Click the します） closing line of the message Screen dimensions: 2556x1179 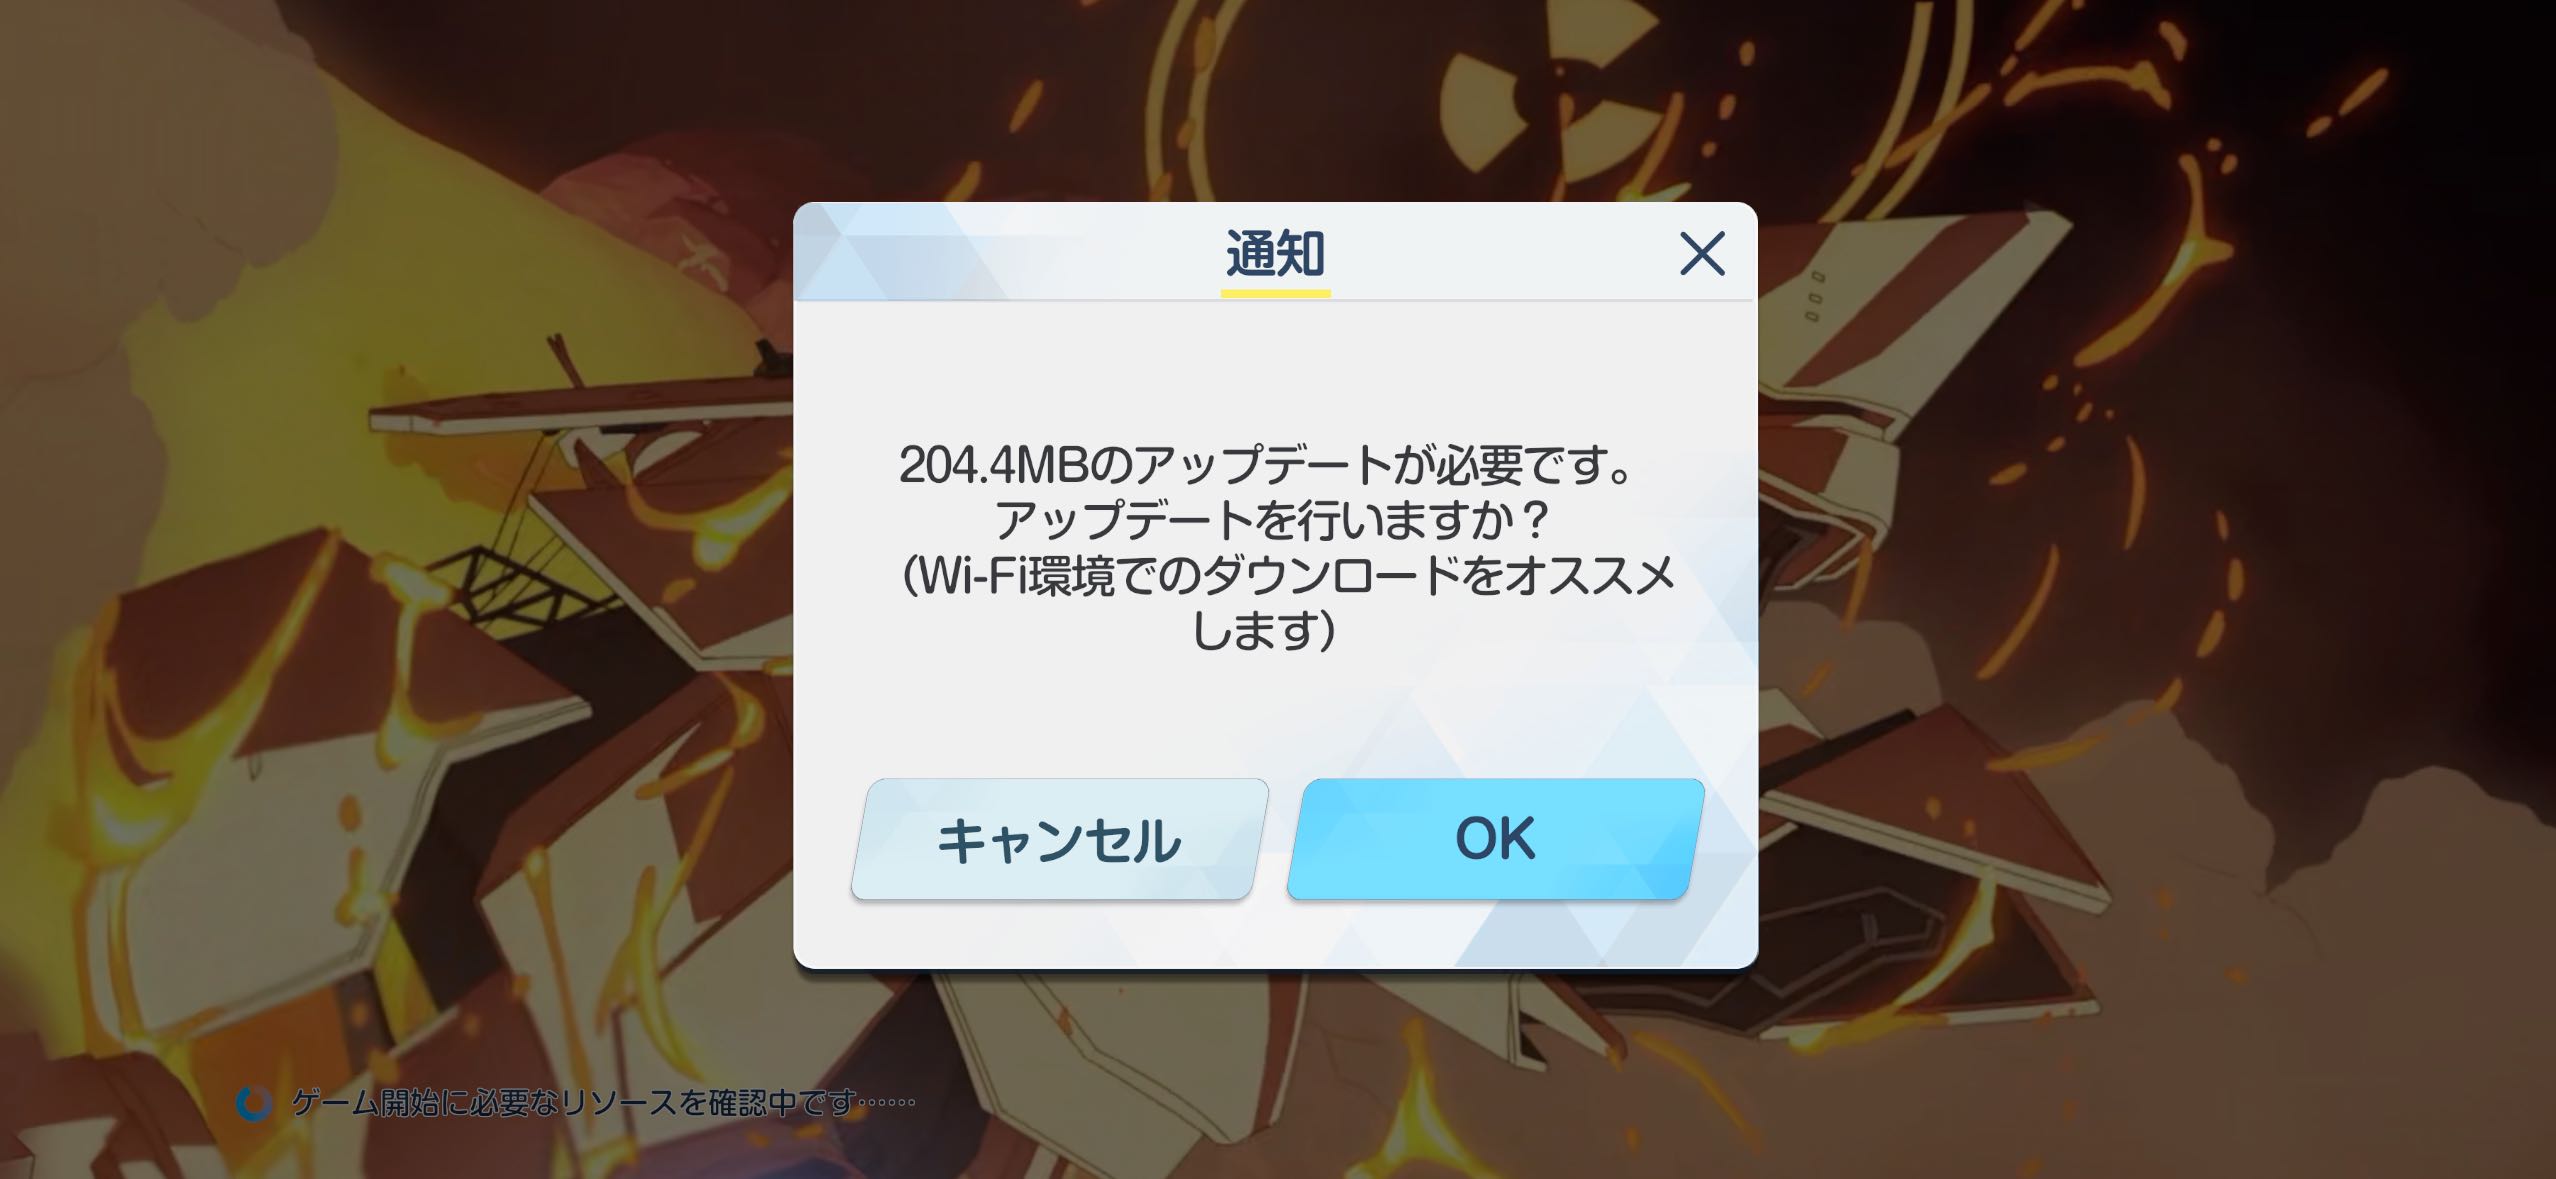[1264, 631]
